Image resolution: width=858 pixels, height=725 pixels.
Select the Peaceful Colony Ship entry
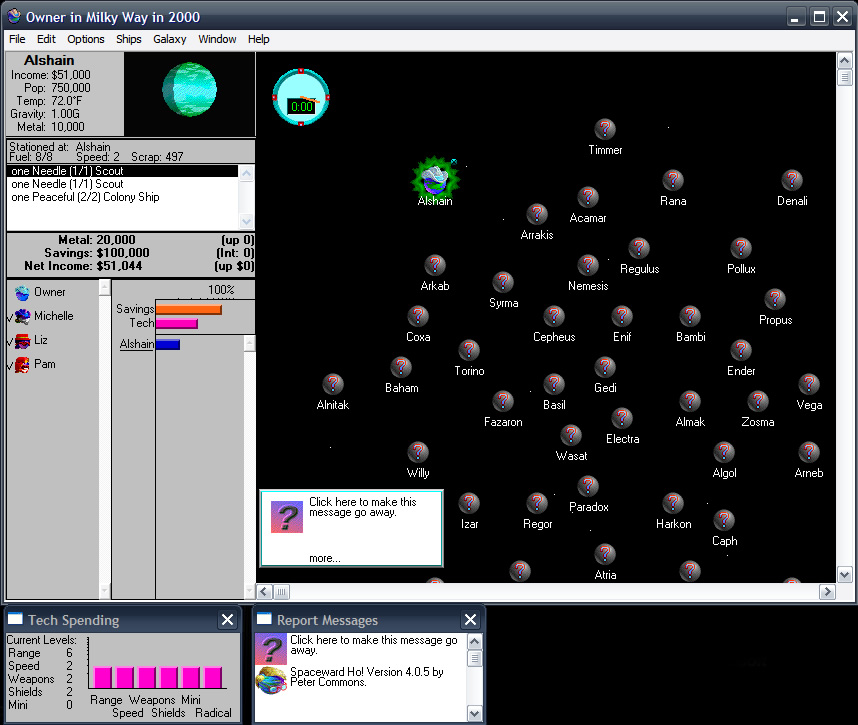[123, 197]
